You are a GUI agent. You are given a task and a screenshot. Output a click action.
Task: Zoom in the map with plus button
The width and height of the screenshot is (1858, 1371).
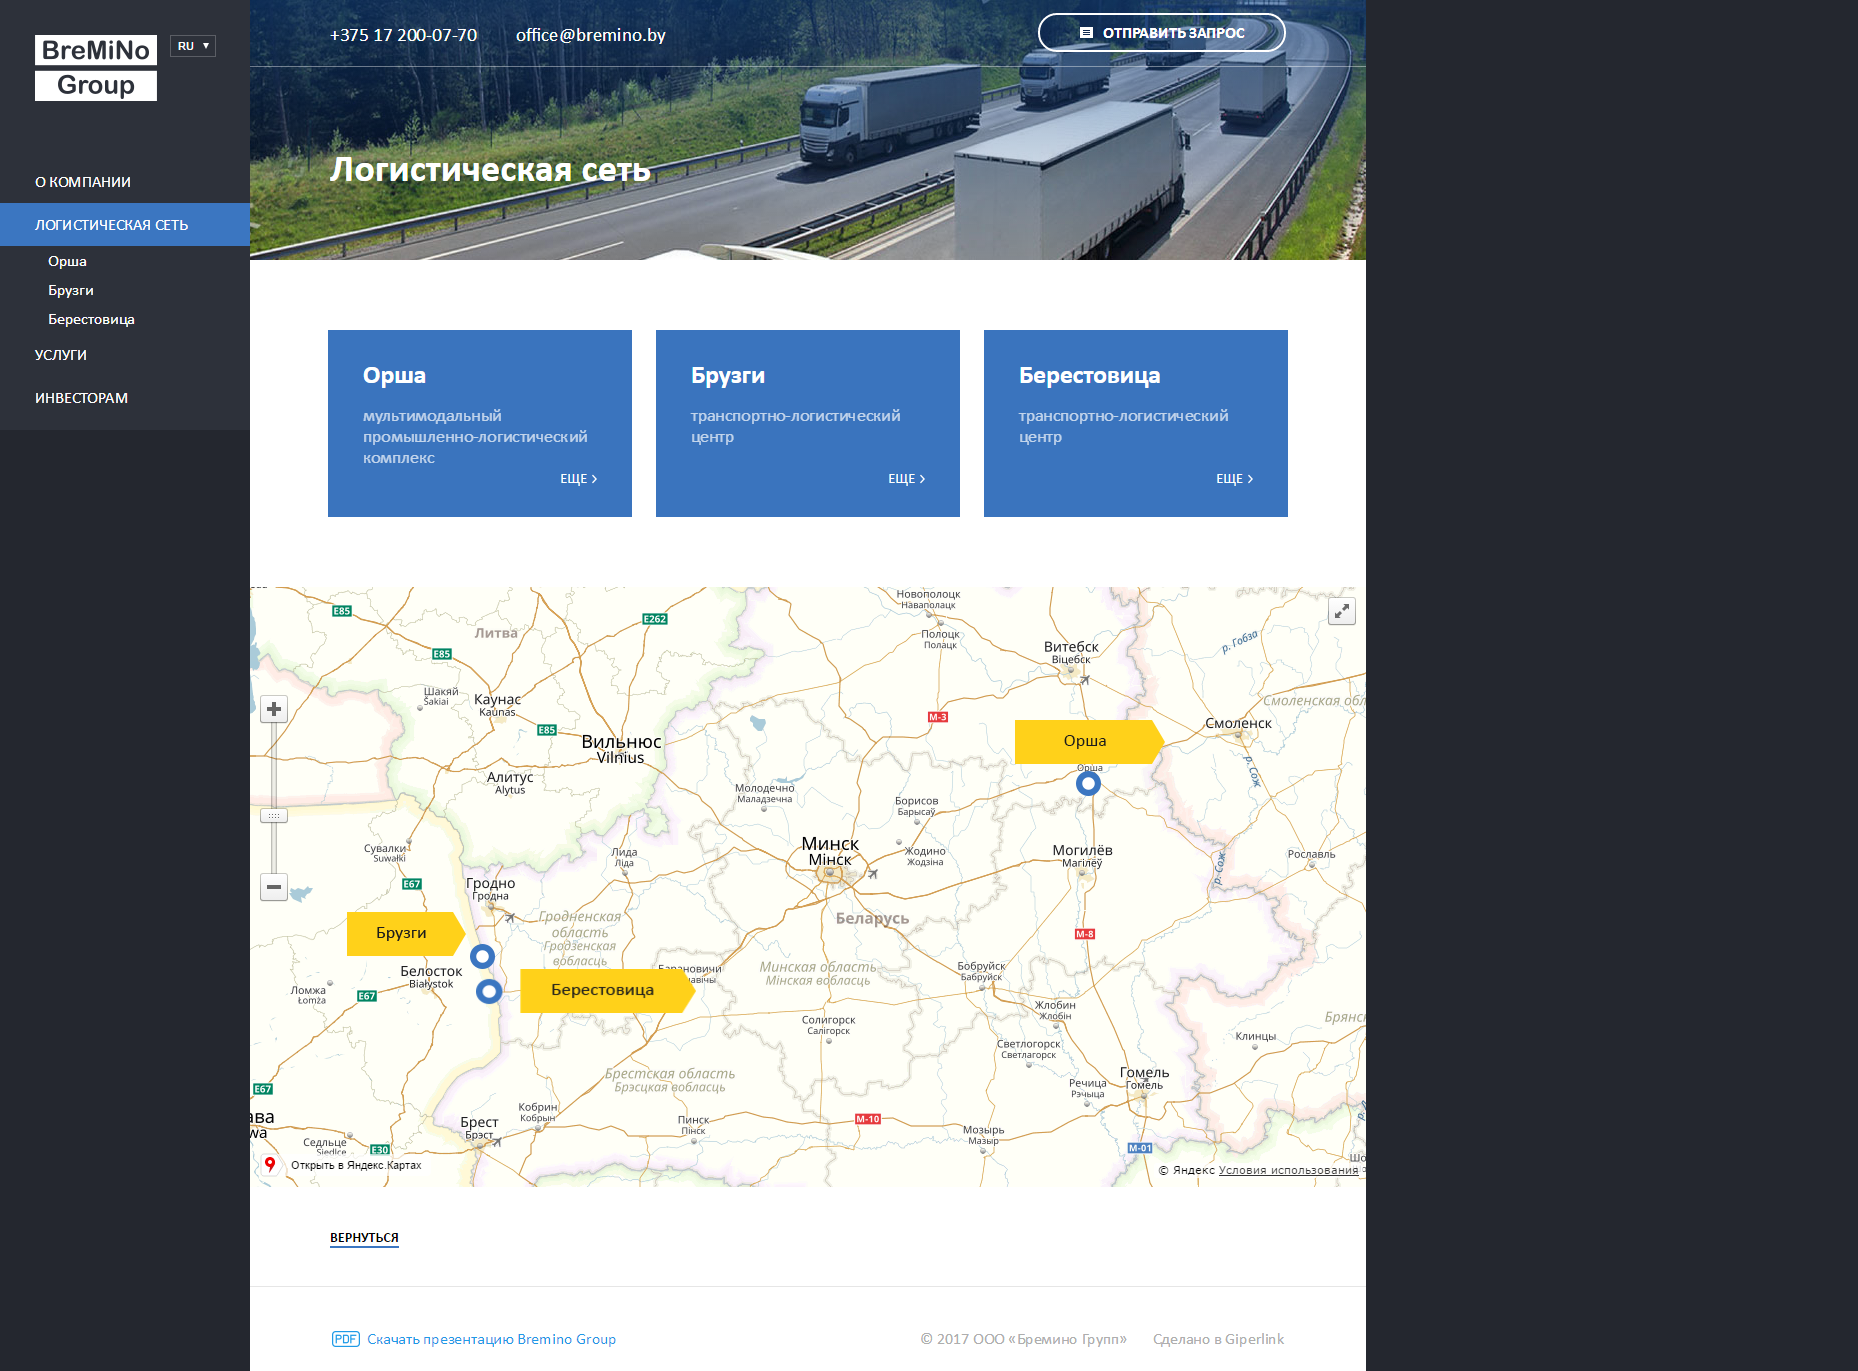274,709
